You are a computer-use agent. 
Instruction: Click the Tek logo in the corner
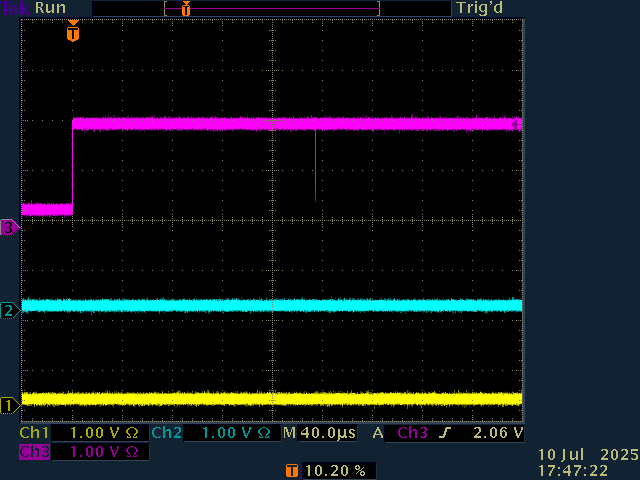click(14, 8)
